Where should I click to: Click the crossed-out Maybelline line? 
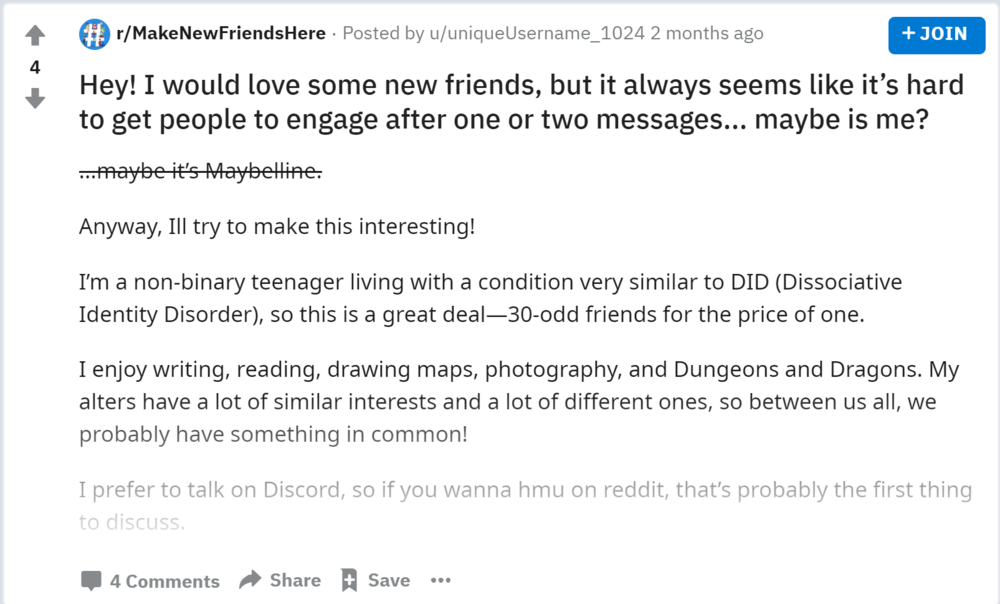[x=200, y=171]
